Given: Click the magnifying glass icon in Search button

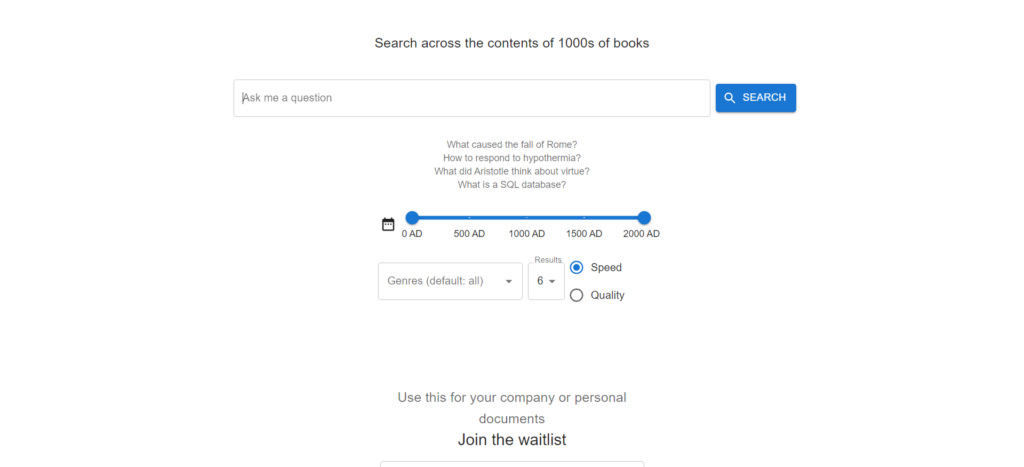Looking at the screenshot, I should coord(730,98).
